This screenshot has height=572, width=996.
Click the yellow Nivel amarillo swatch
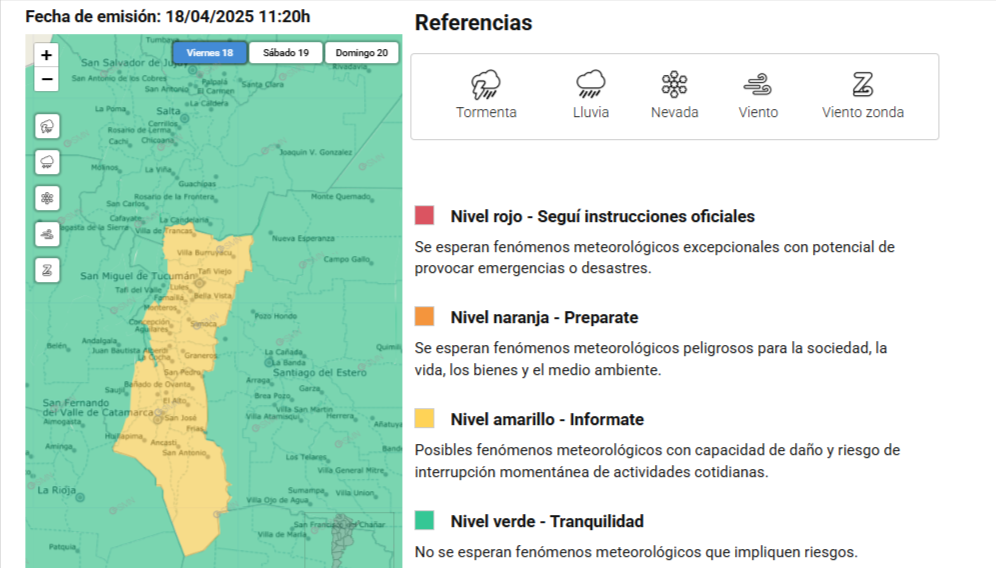(424, 419)
